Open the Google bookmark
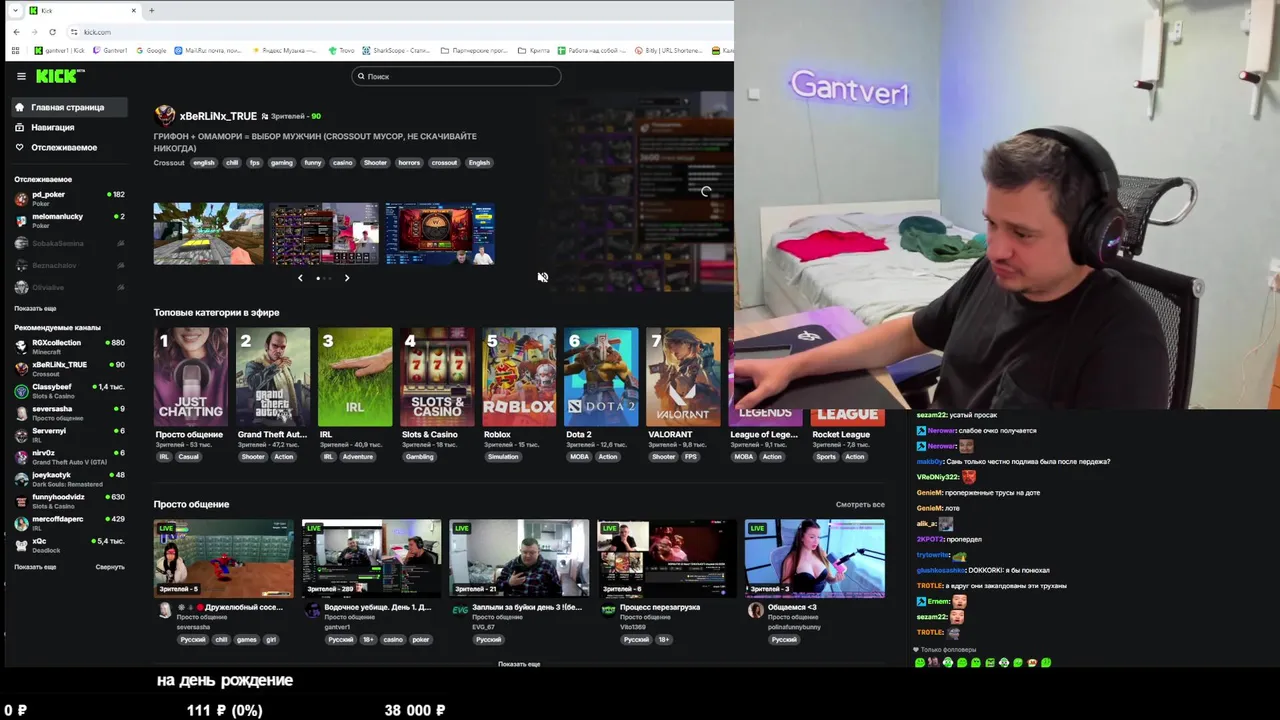The image size is (1280, 720). point(151,50)
